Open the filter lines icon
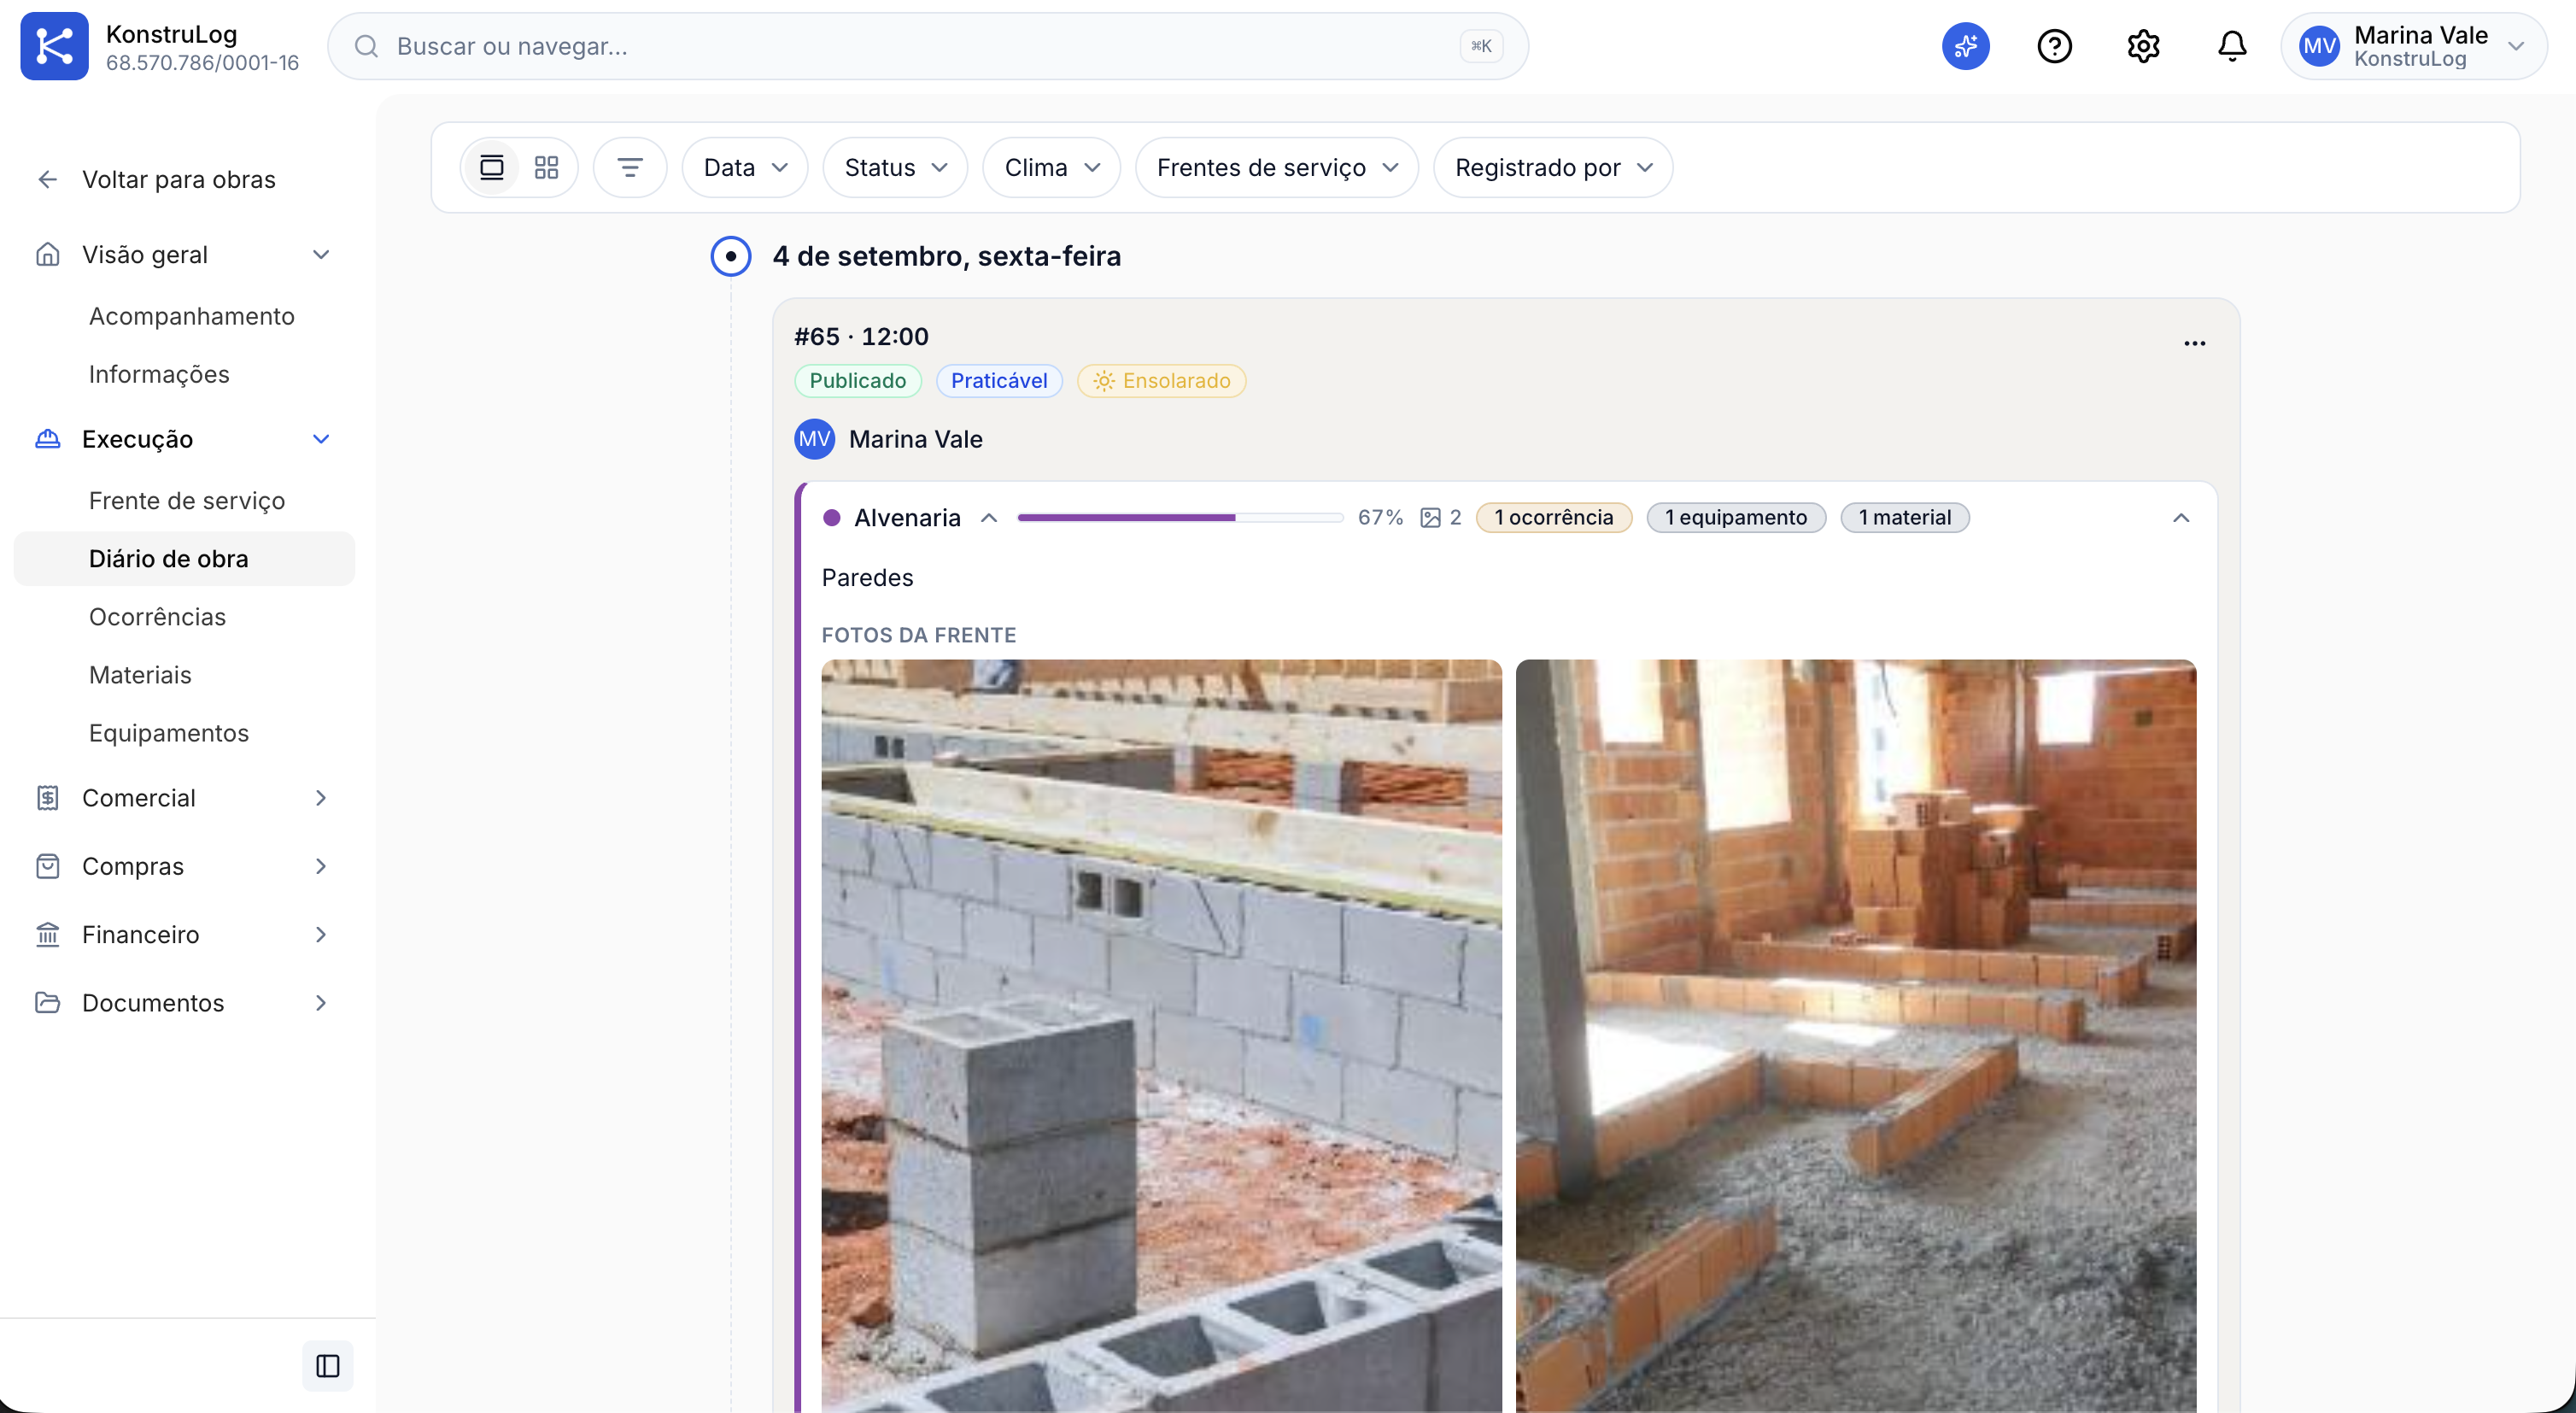2576x1413 pixels. pyautogui.click(x=629, y=167)
